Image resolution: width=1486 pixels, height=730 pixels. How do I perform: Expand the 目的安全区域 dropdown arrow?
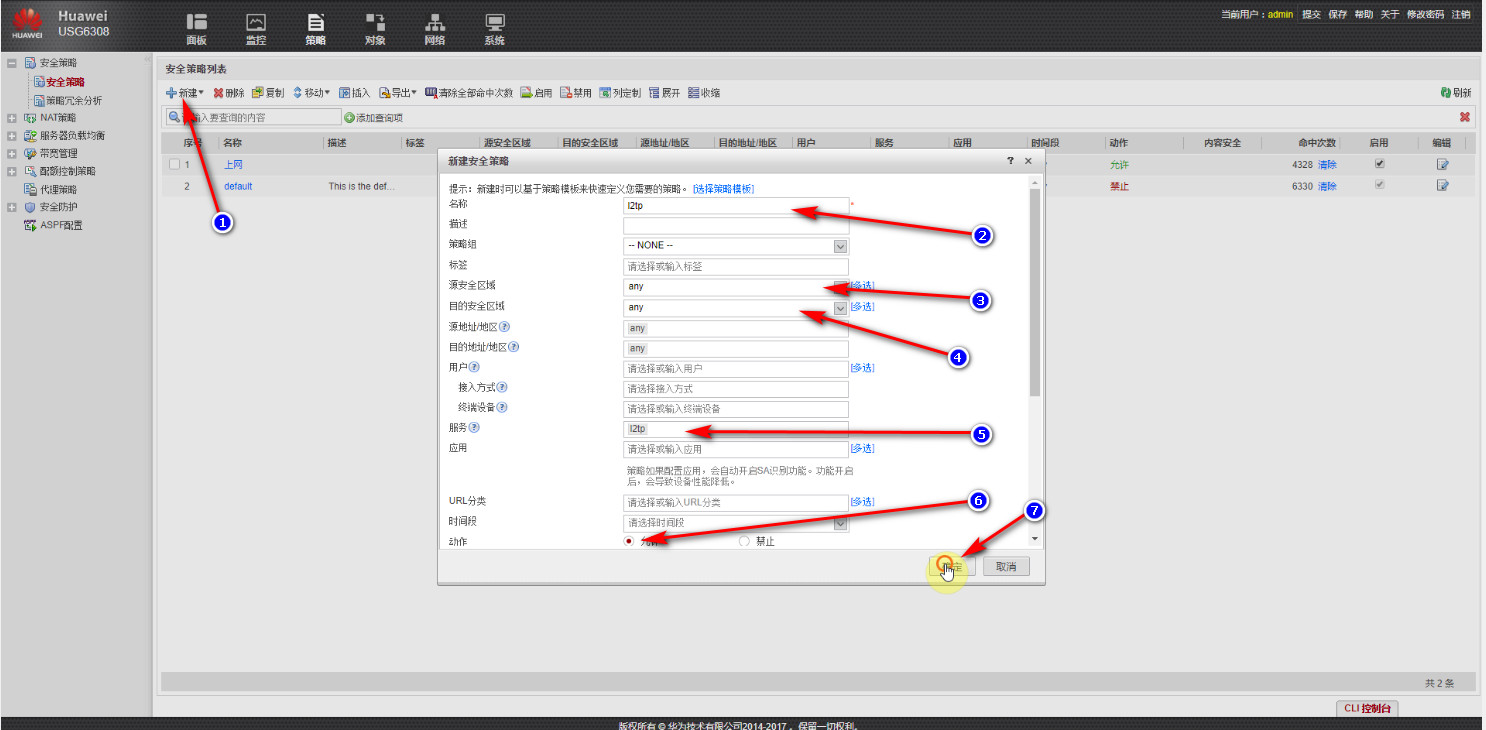840,308
